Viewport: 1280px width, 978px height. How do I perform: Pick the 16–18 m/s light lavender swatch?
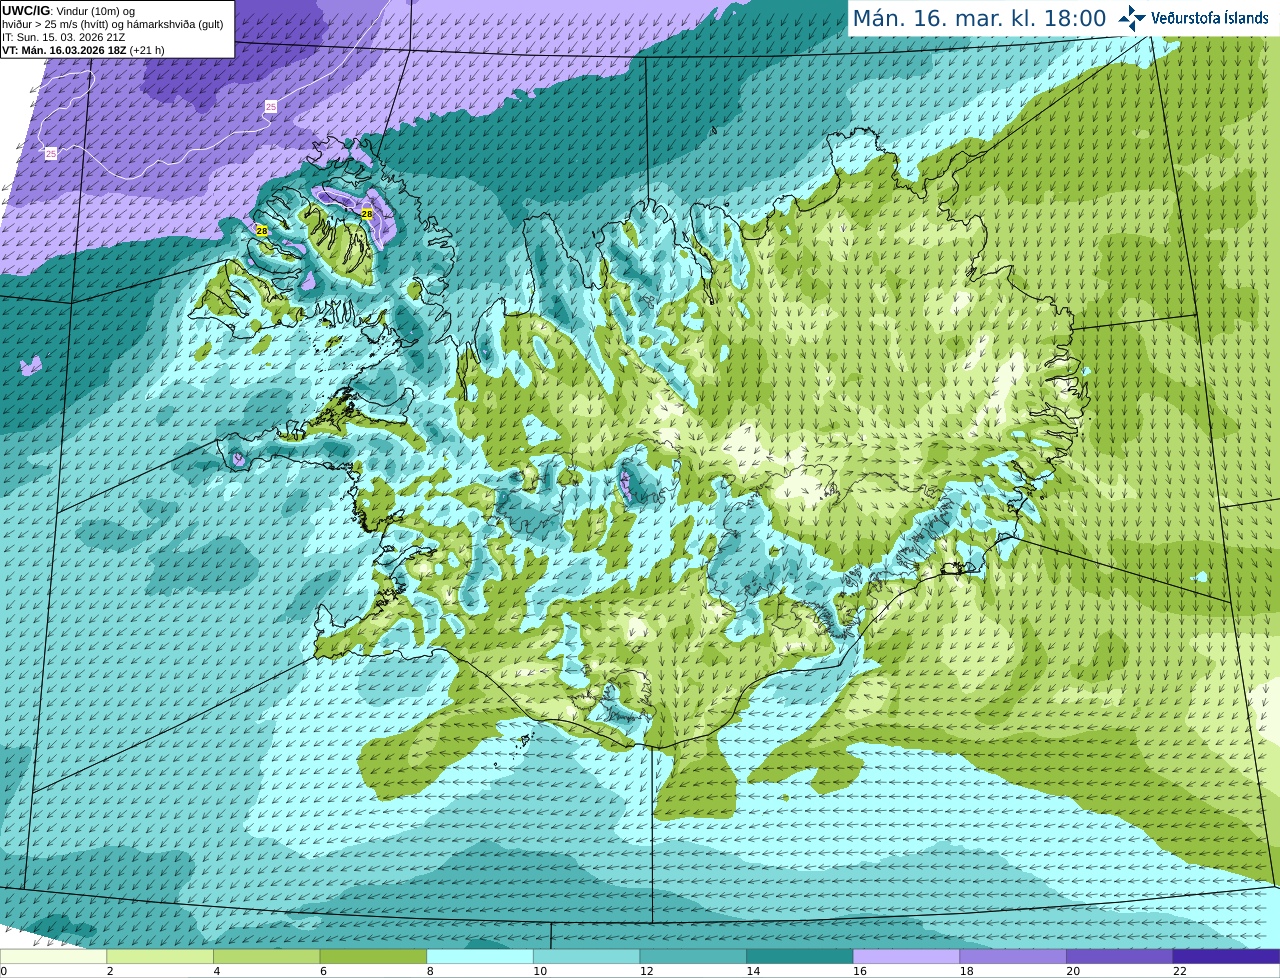(906, 956)
